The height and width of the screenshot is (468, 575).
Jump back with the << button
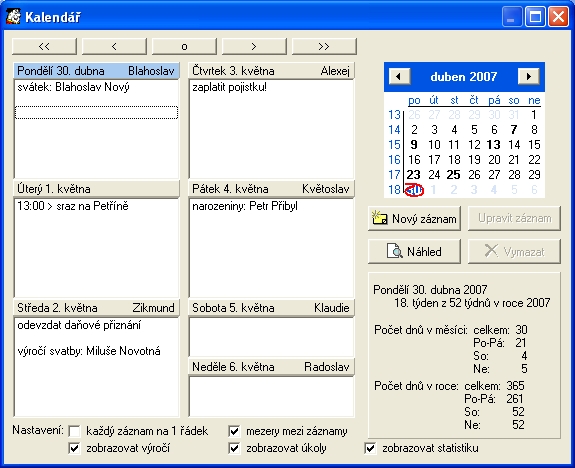pos(44,46)
